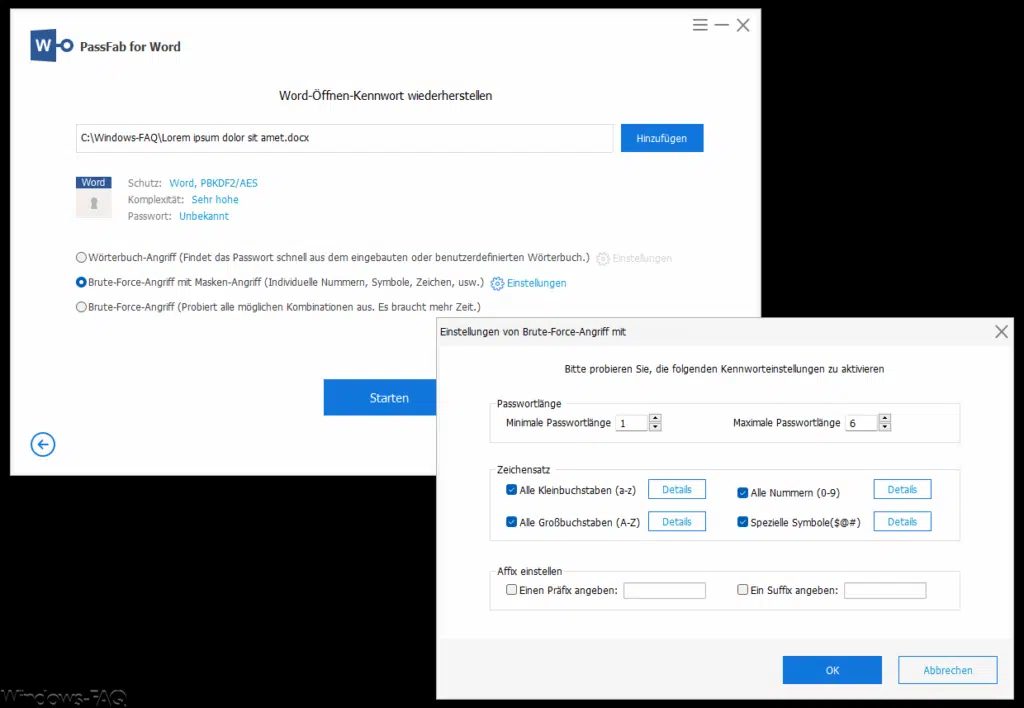1024x708 pixels.
Task: Close the Brute-Force settings dialog
Action: point(1001,332)
